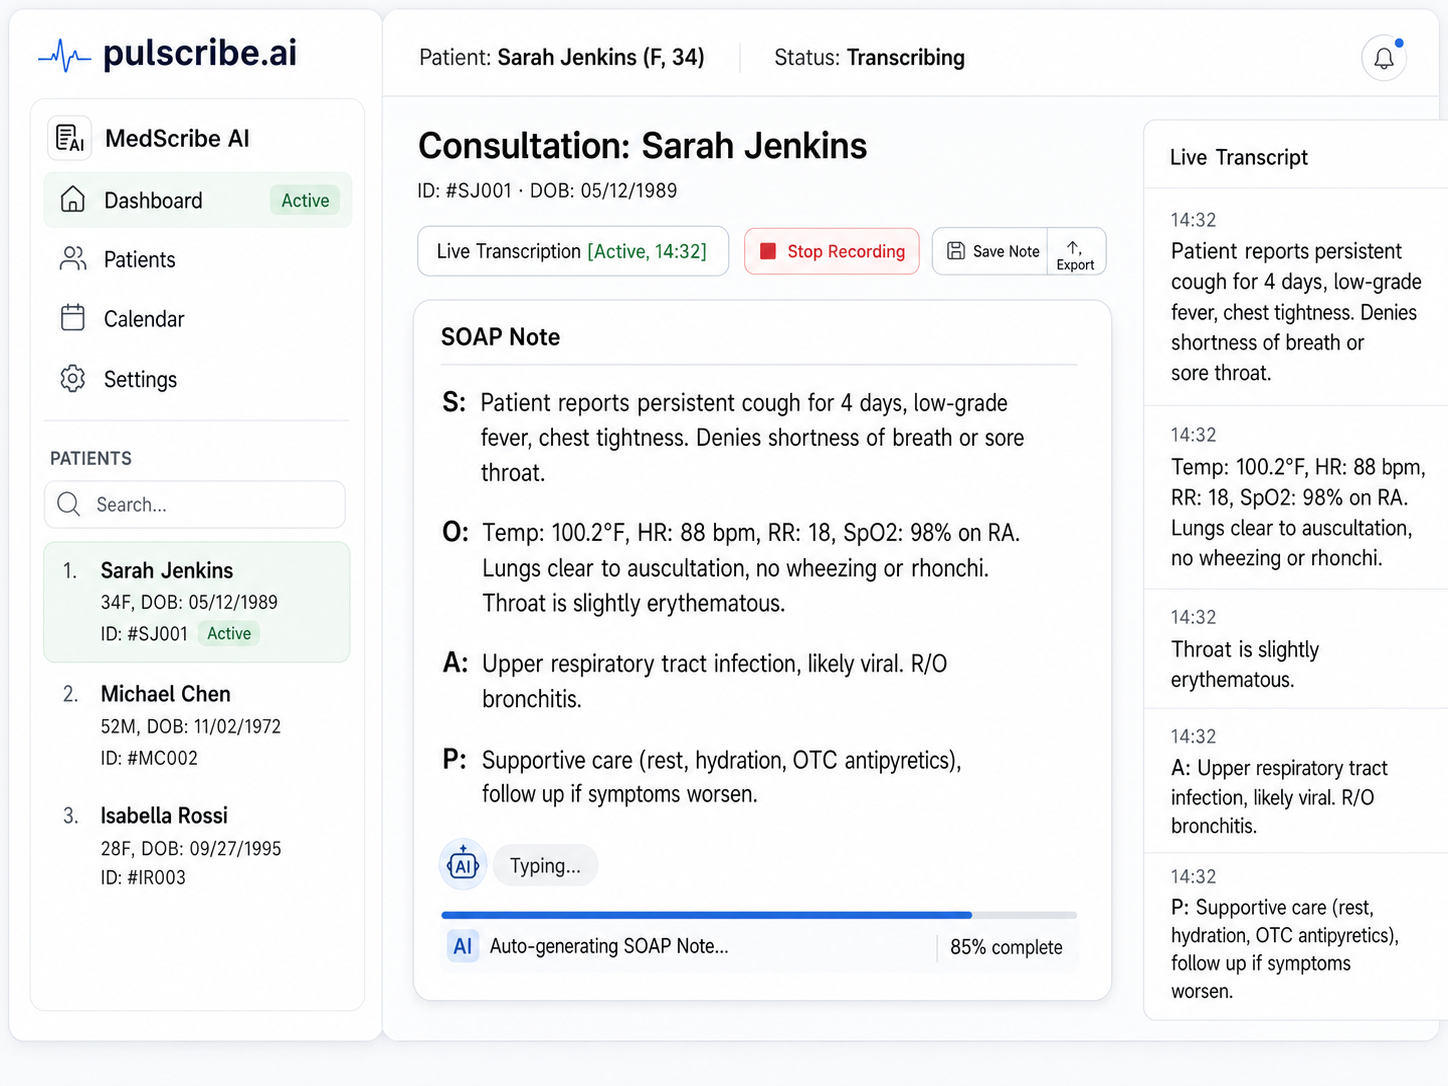Click the Settings gear icon
The image size is (1448, 1086).
[72, 379]
